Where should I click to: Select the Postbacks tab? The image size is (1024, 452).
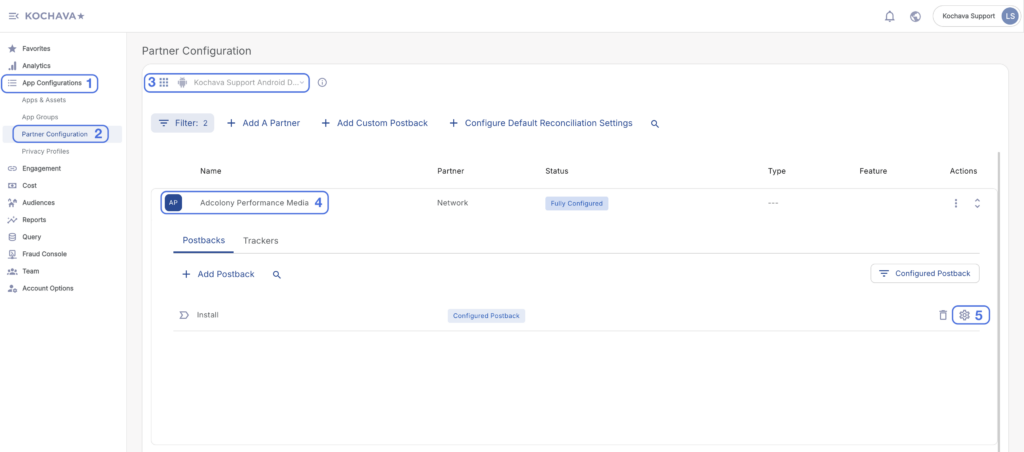(203, 241)
